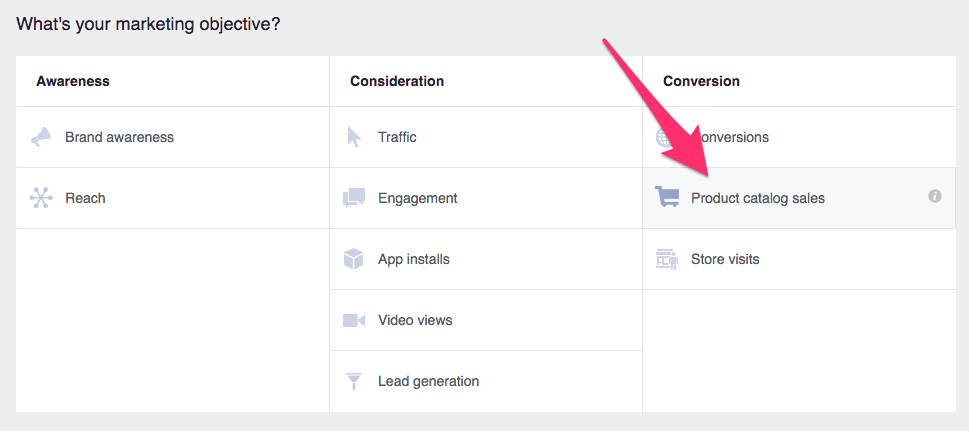Viewport: 969px width, 431px height.
Task: Pick the Engagement objective
Action: (x=417, y=198)
